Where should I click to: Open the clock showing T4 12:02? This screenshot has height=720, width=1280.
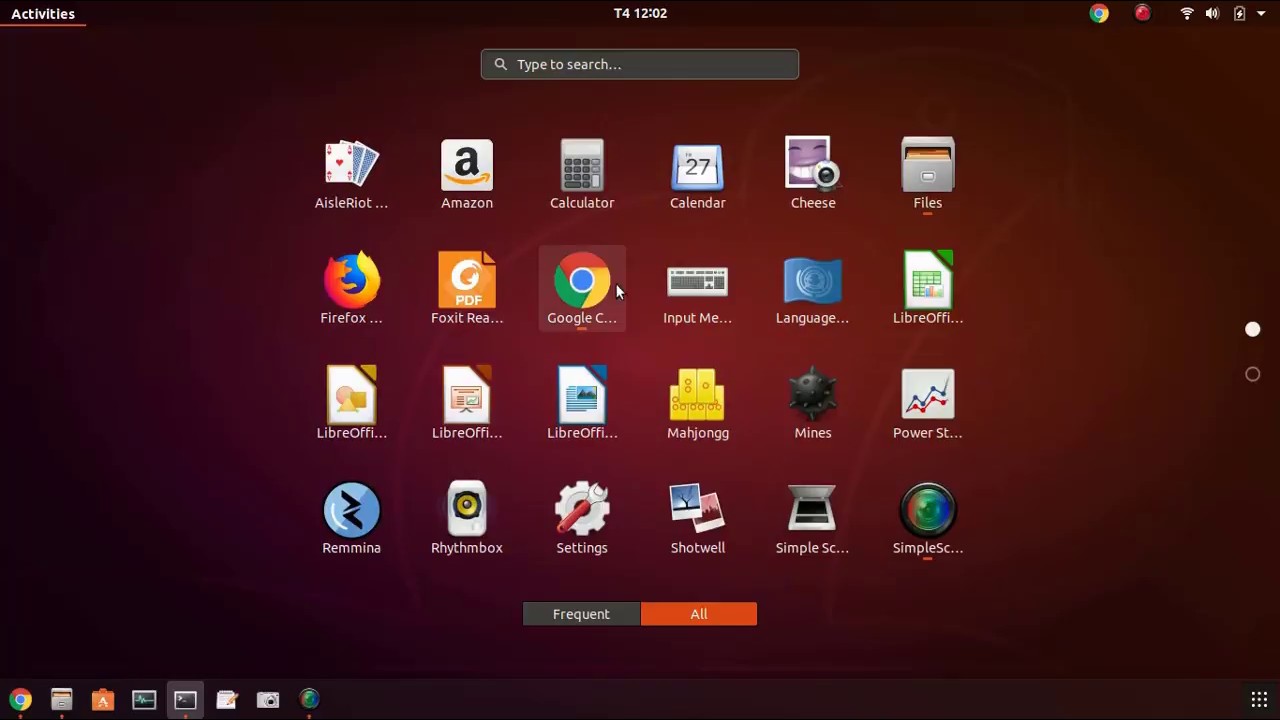pyautogui.click(x=640, y=13)
